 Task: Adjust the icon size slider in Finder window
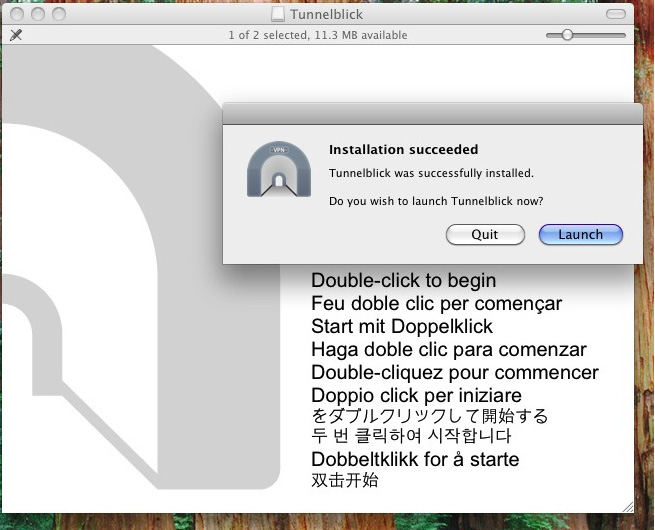(586, 35)
